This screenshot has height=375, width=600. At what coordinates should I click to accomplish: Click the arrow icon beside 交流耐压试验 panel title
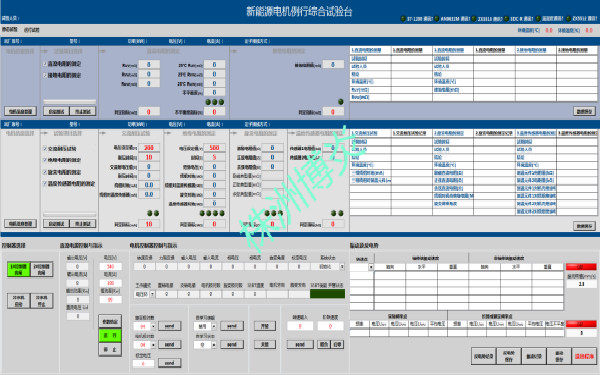click(103, 134)
